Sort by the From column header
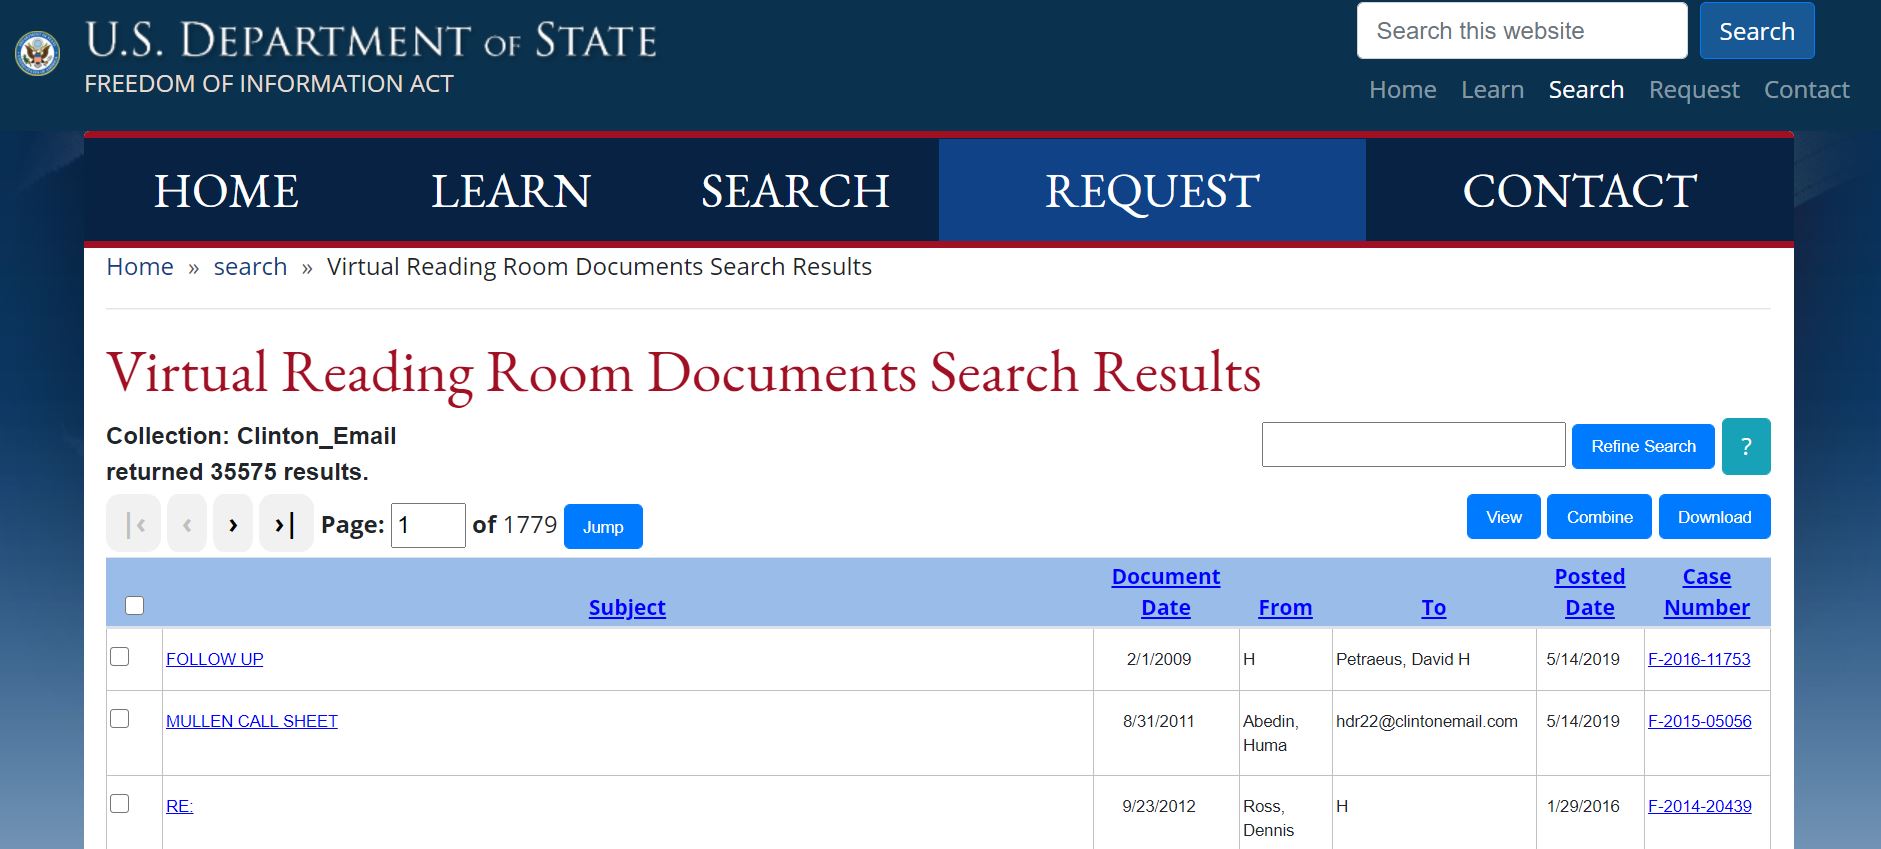Image resolution: width=1881 pixels, height=849 pixels. click(1285, 607)
